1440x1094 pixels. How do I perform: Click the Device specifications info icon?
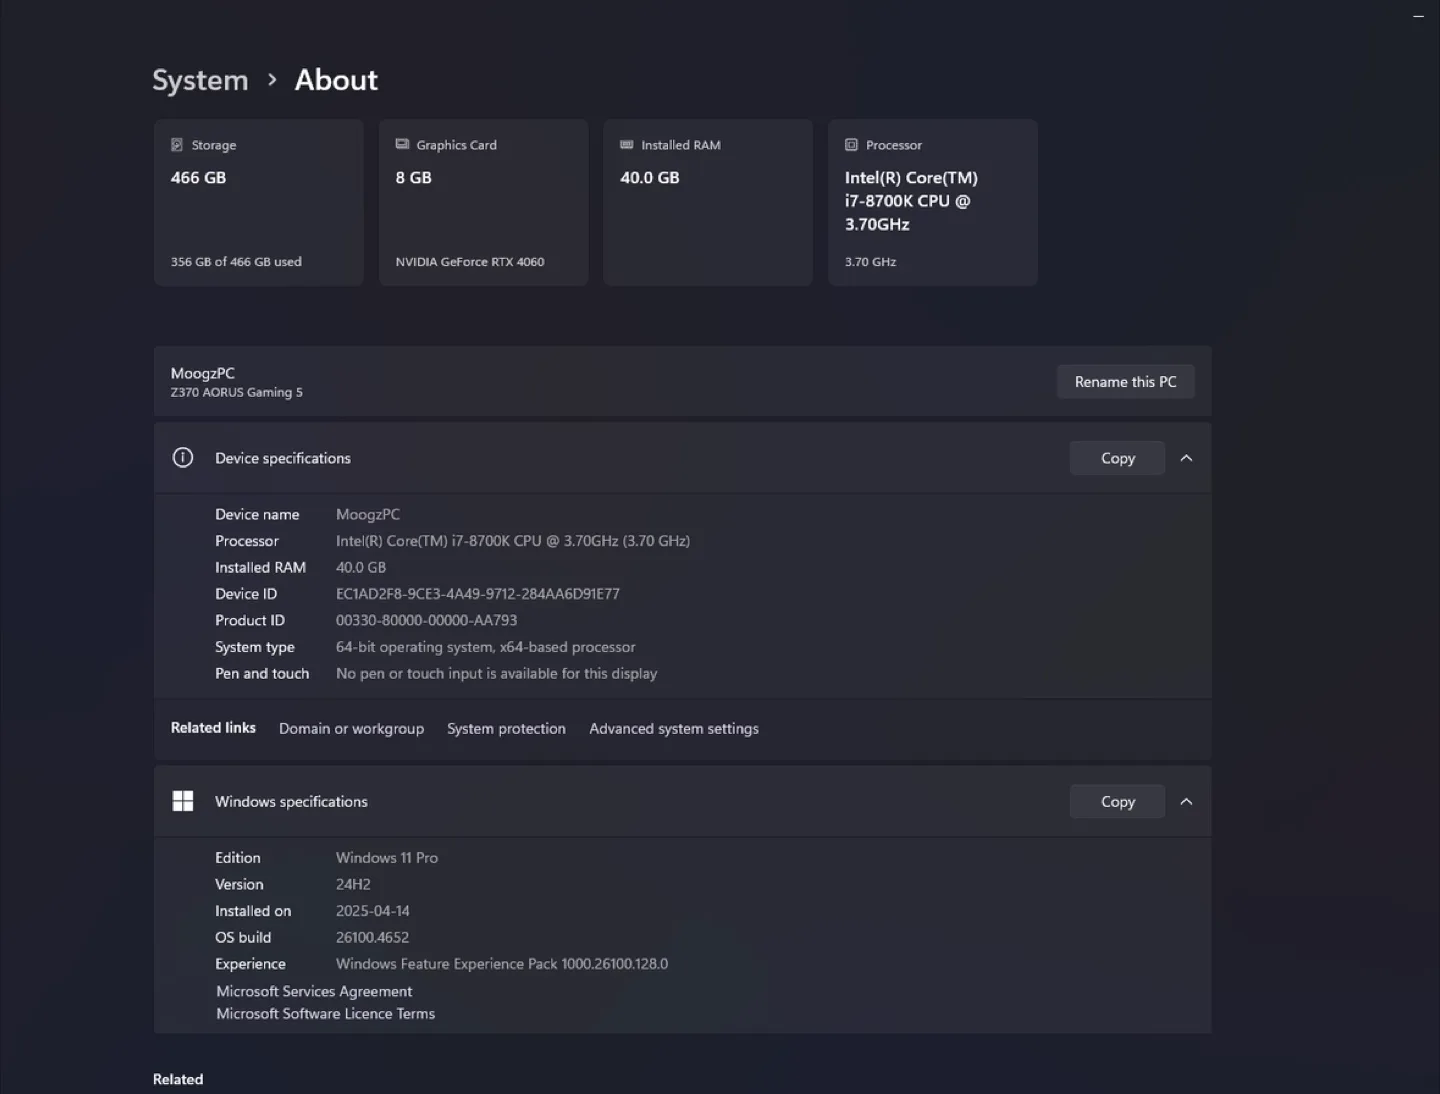[x=182, y=457]
